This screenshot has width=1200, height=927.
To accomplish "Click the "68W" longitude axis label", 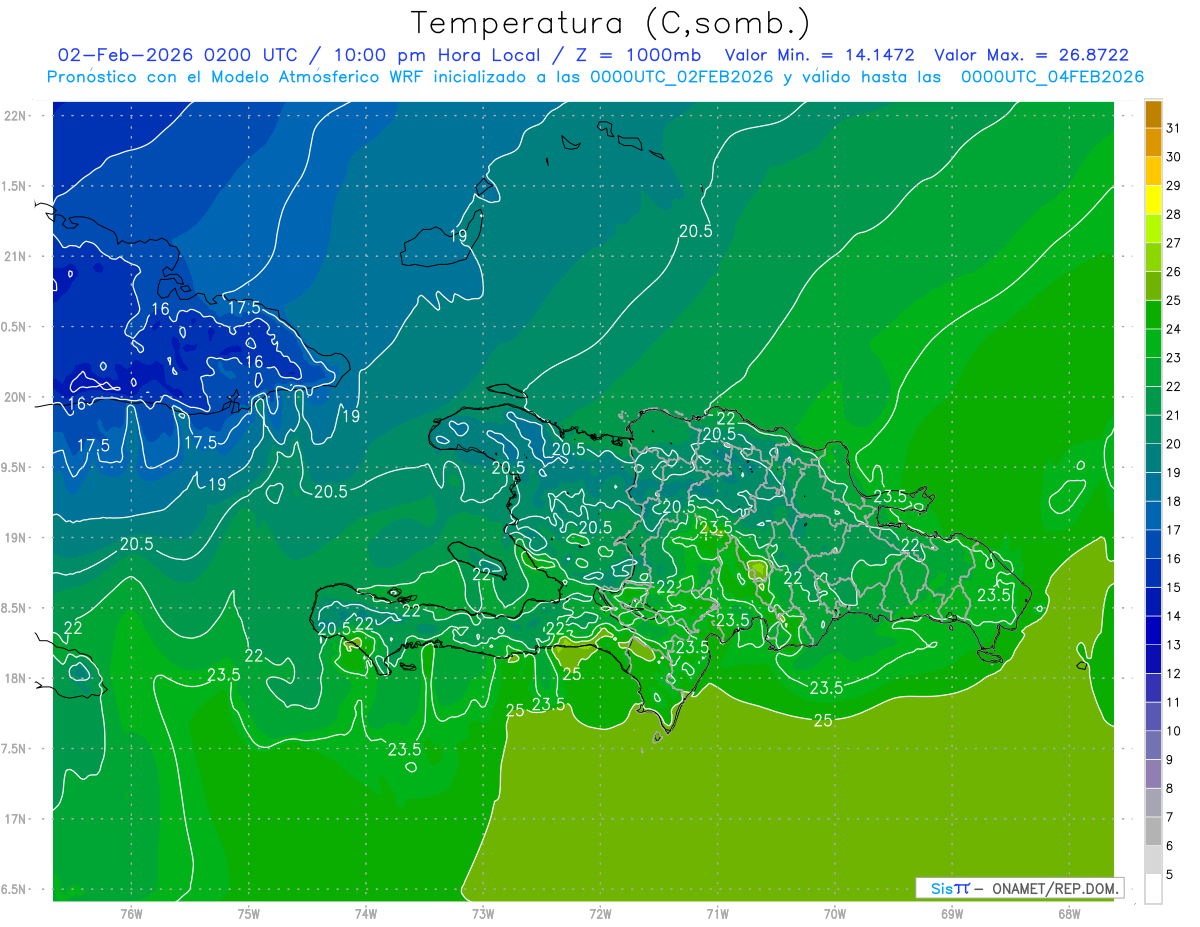I will [1069, 913].
